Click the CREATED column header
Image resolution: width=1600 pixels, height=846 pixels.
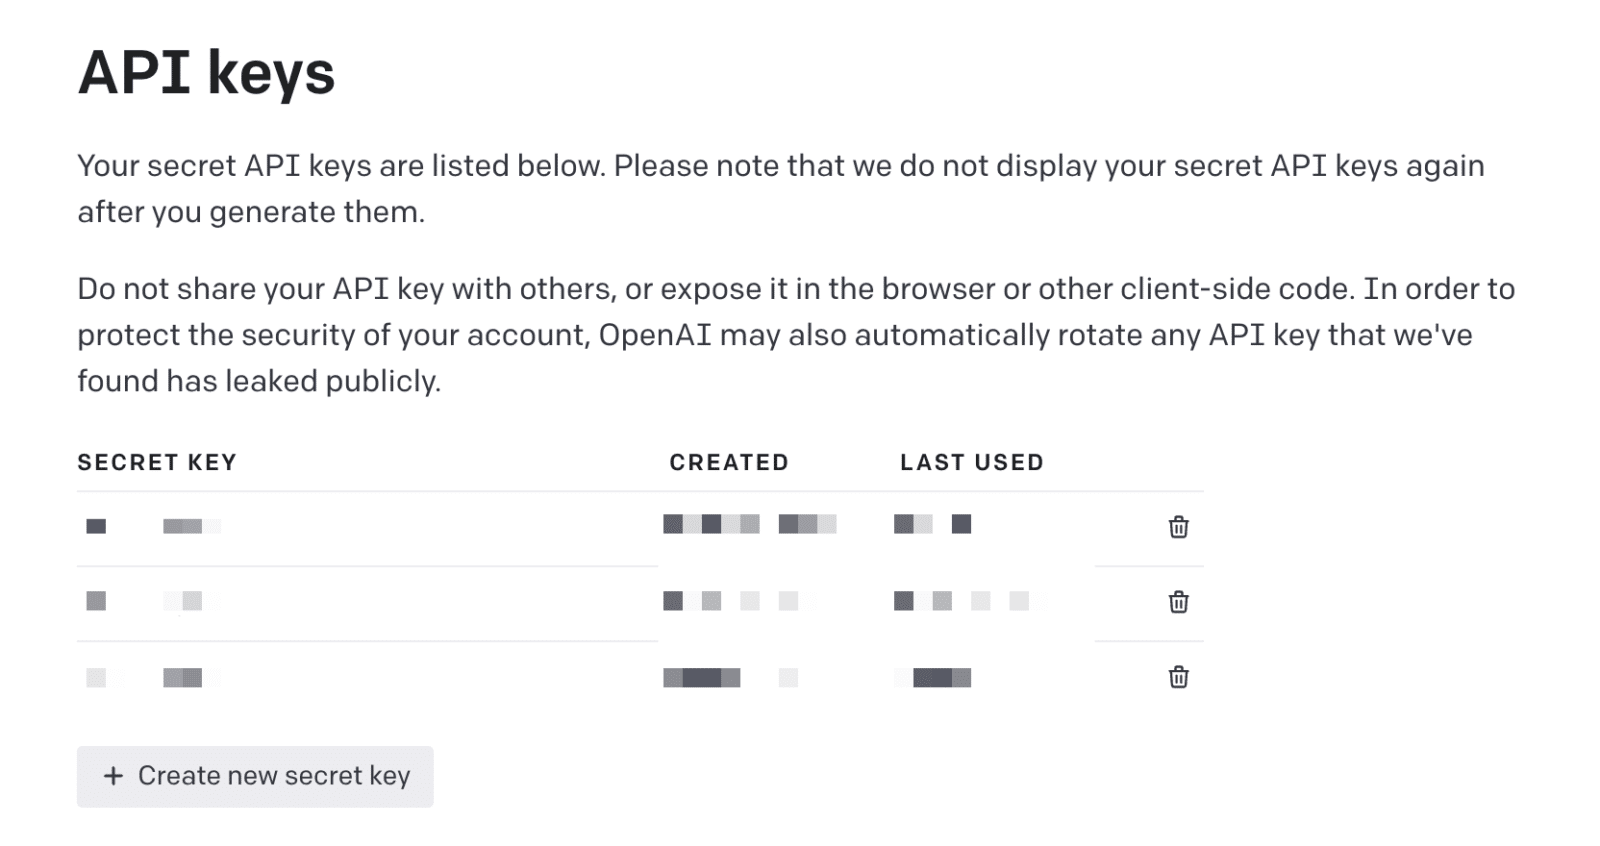[x=729, y=462]
